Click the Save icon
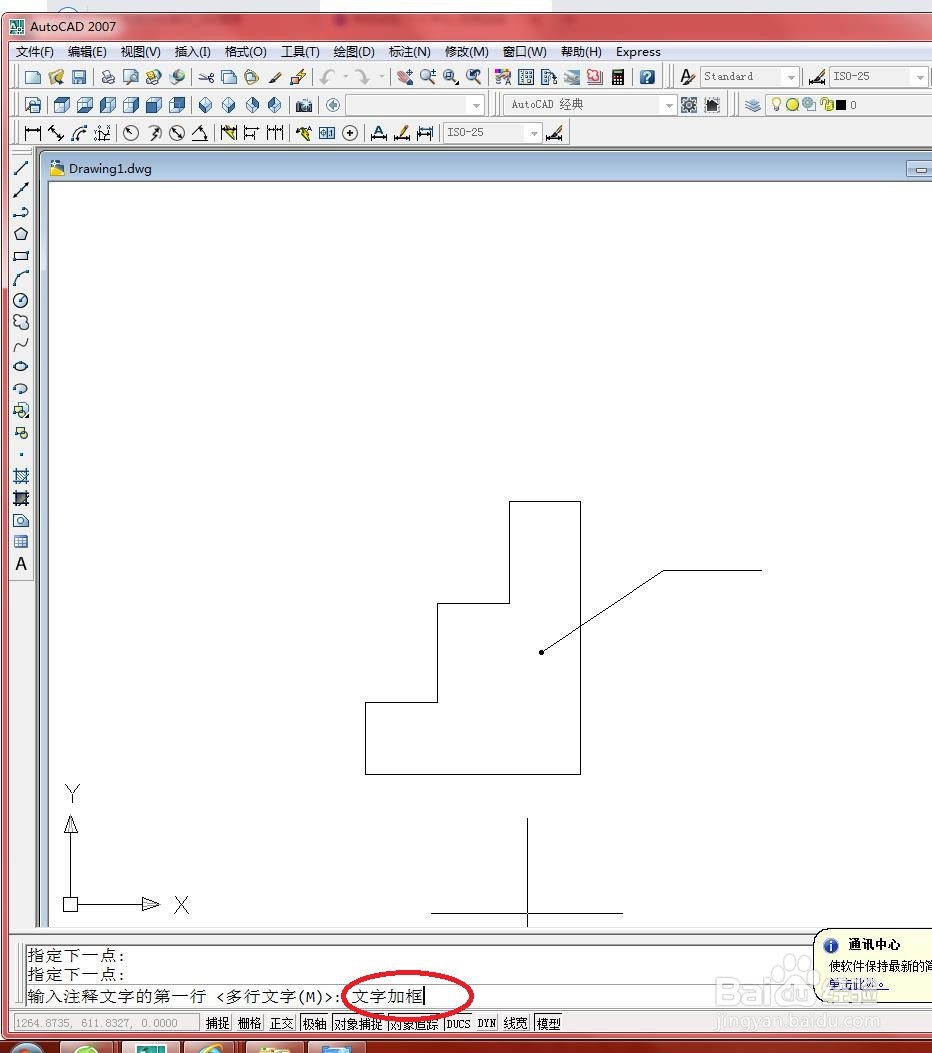 79,77
